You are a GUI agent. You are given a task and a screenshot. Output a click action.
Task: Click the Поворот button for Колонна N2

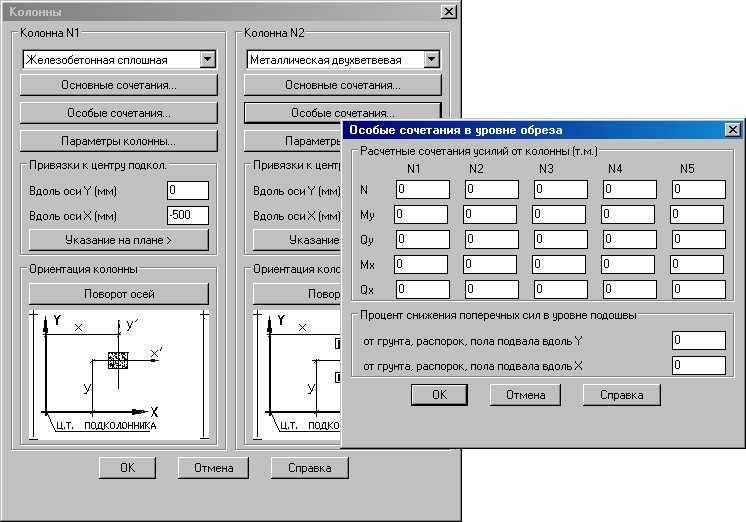point(297,294)
